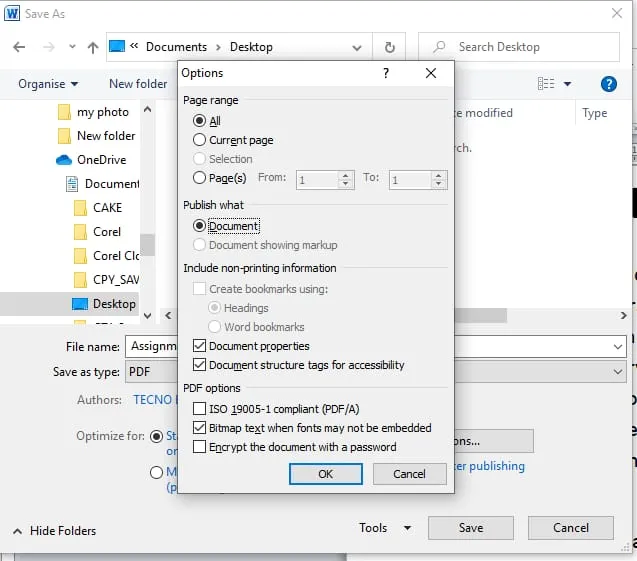Open the blue Help icon in Save As
Screen dimensions: 637x561
pyautogui.click(x=609, y=84)
